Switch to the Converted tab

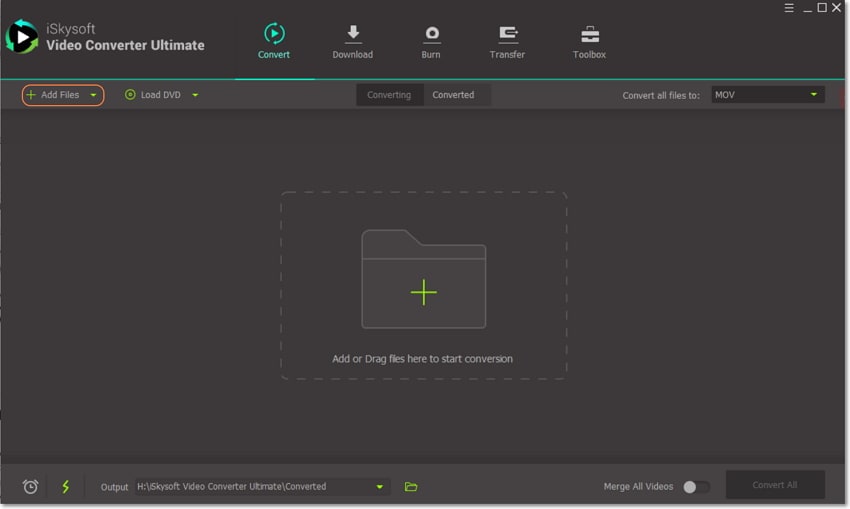[453, 95]
